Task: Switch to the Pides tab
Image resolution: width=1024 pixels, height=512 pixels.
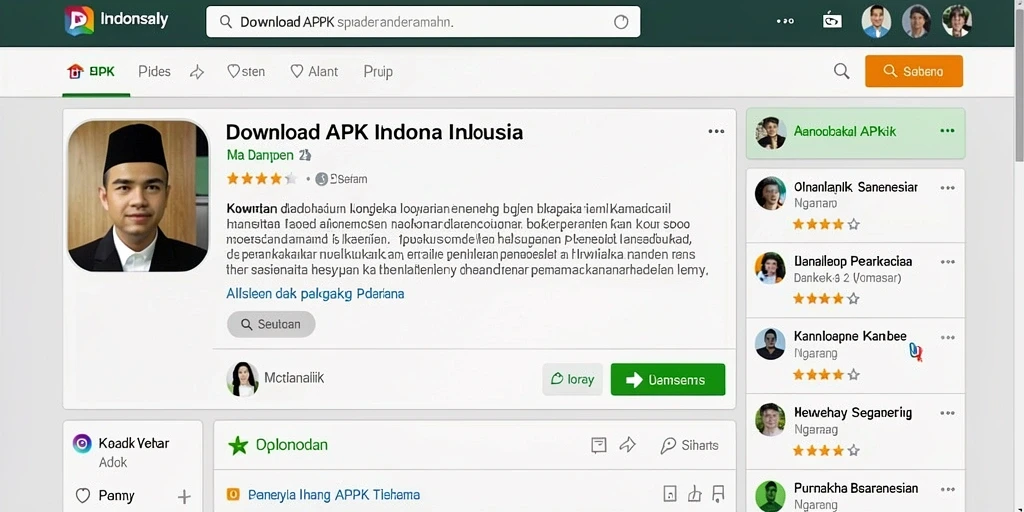Action: click(x=154, y=72)
